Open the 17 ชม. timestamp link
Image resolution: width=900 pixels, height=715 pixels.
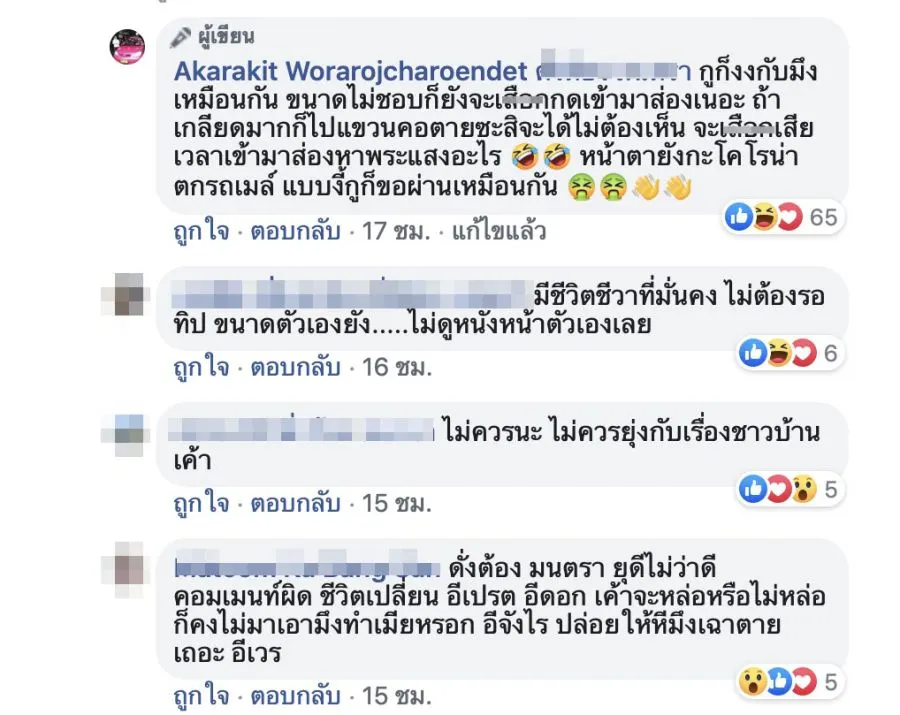(x=395, y=231)
